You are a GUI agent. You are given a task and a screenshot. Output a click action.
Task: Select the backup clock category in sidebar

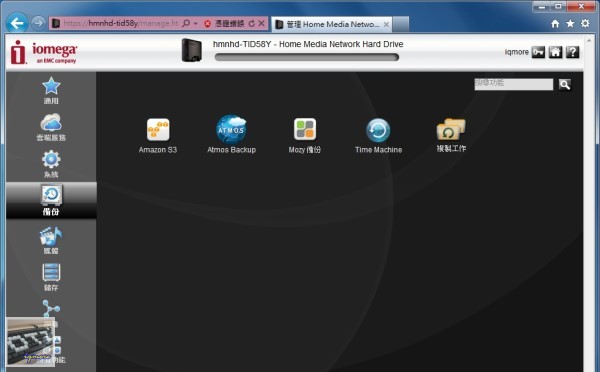click(51, 200)
